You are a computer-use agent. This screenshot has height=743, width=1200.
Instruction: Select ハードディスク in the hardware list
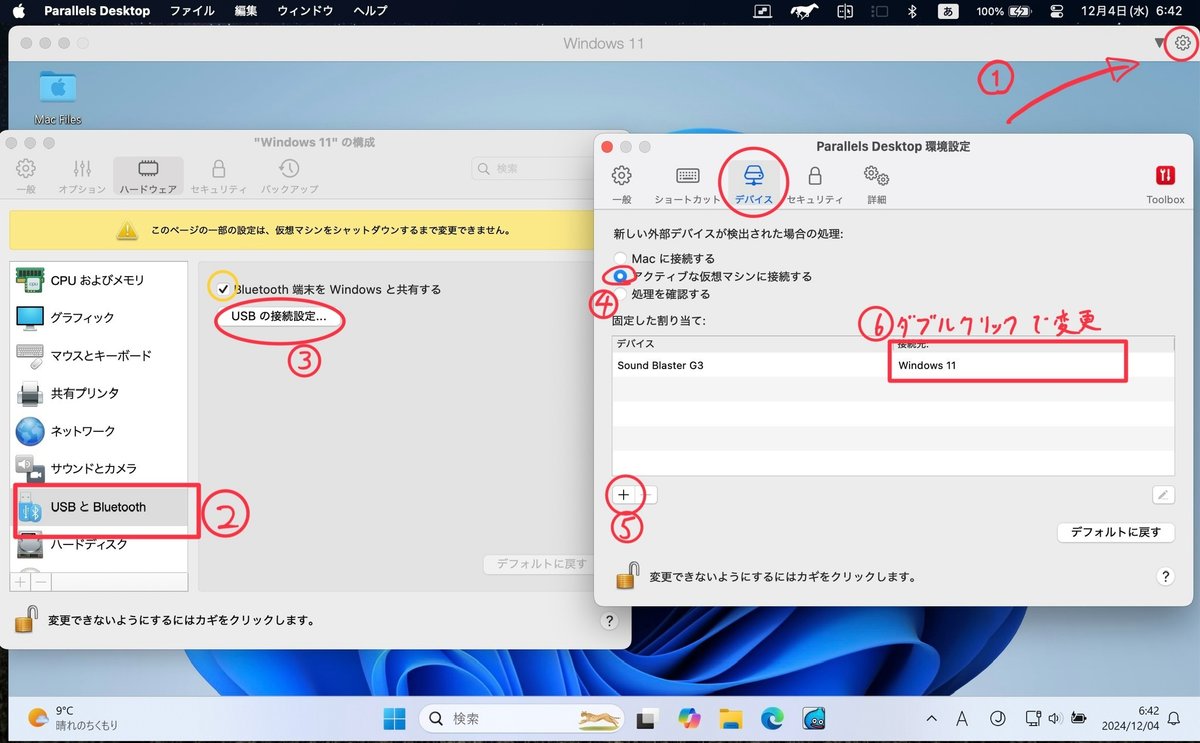98,545
